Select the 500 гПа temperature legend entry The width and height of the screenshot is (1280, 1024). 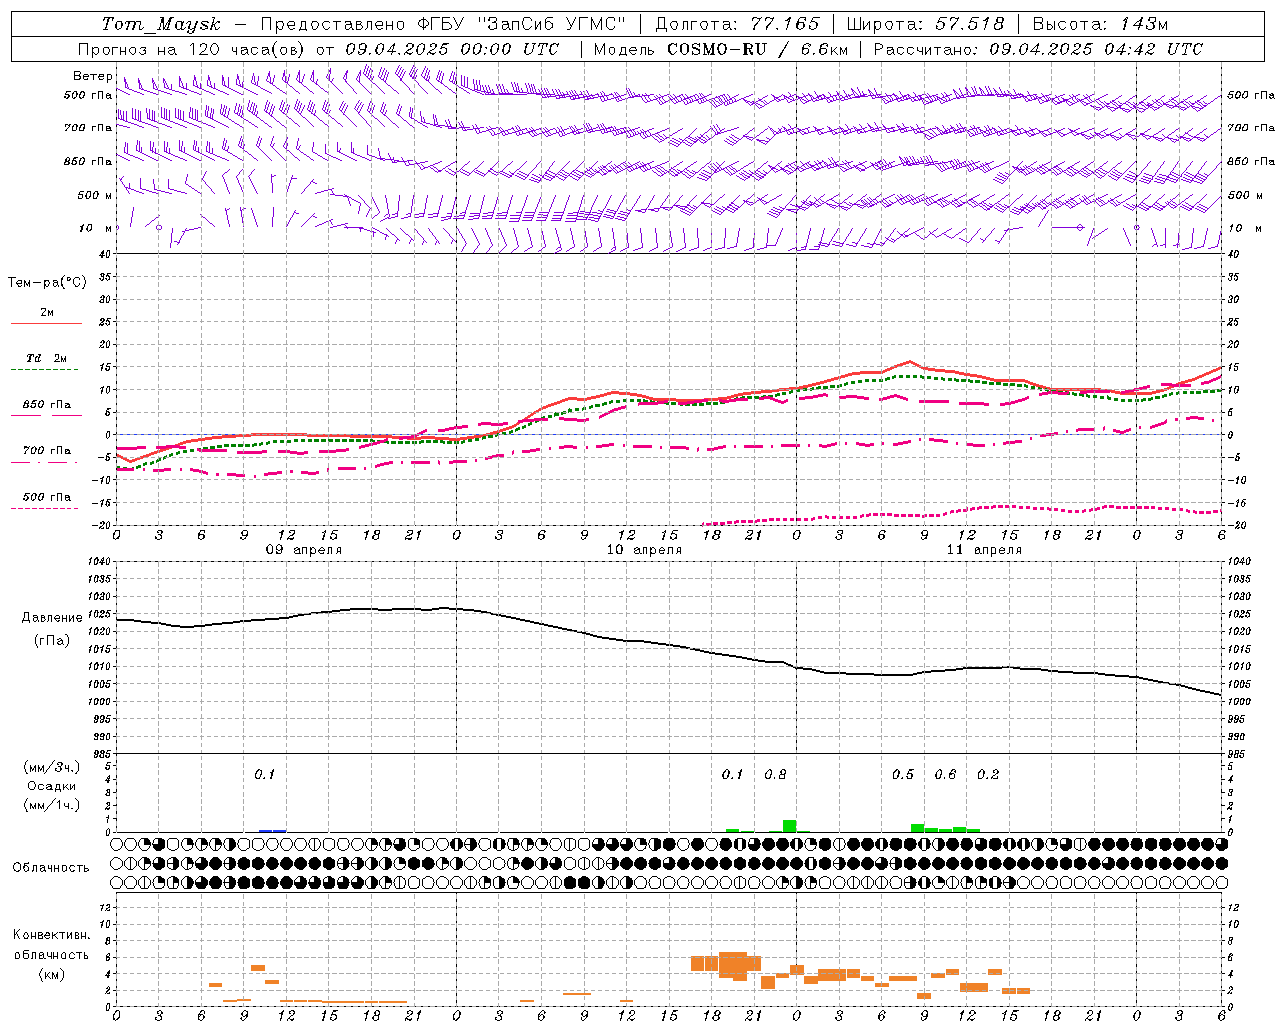(46, 497)
